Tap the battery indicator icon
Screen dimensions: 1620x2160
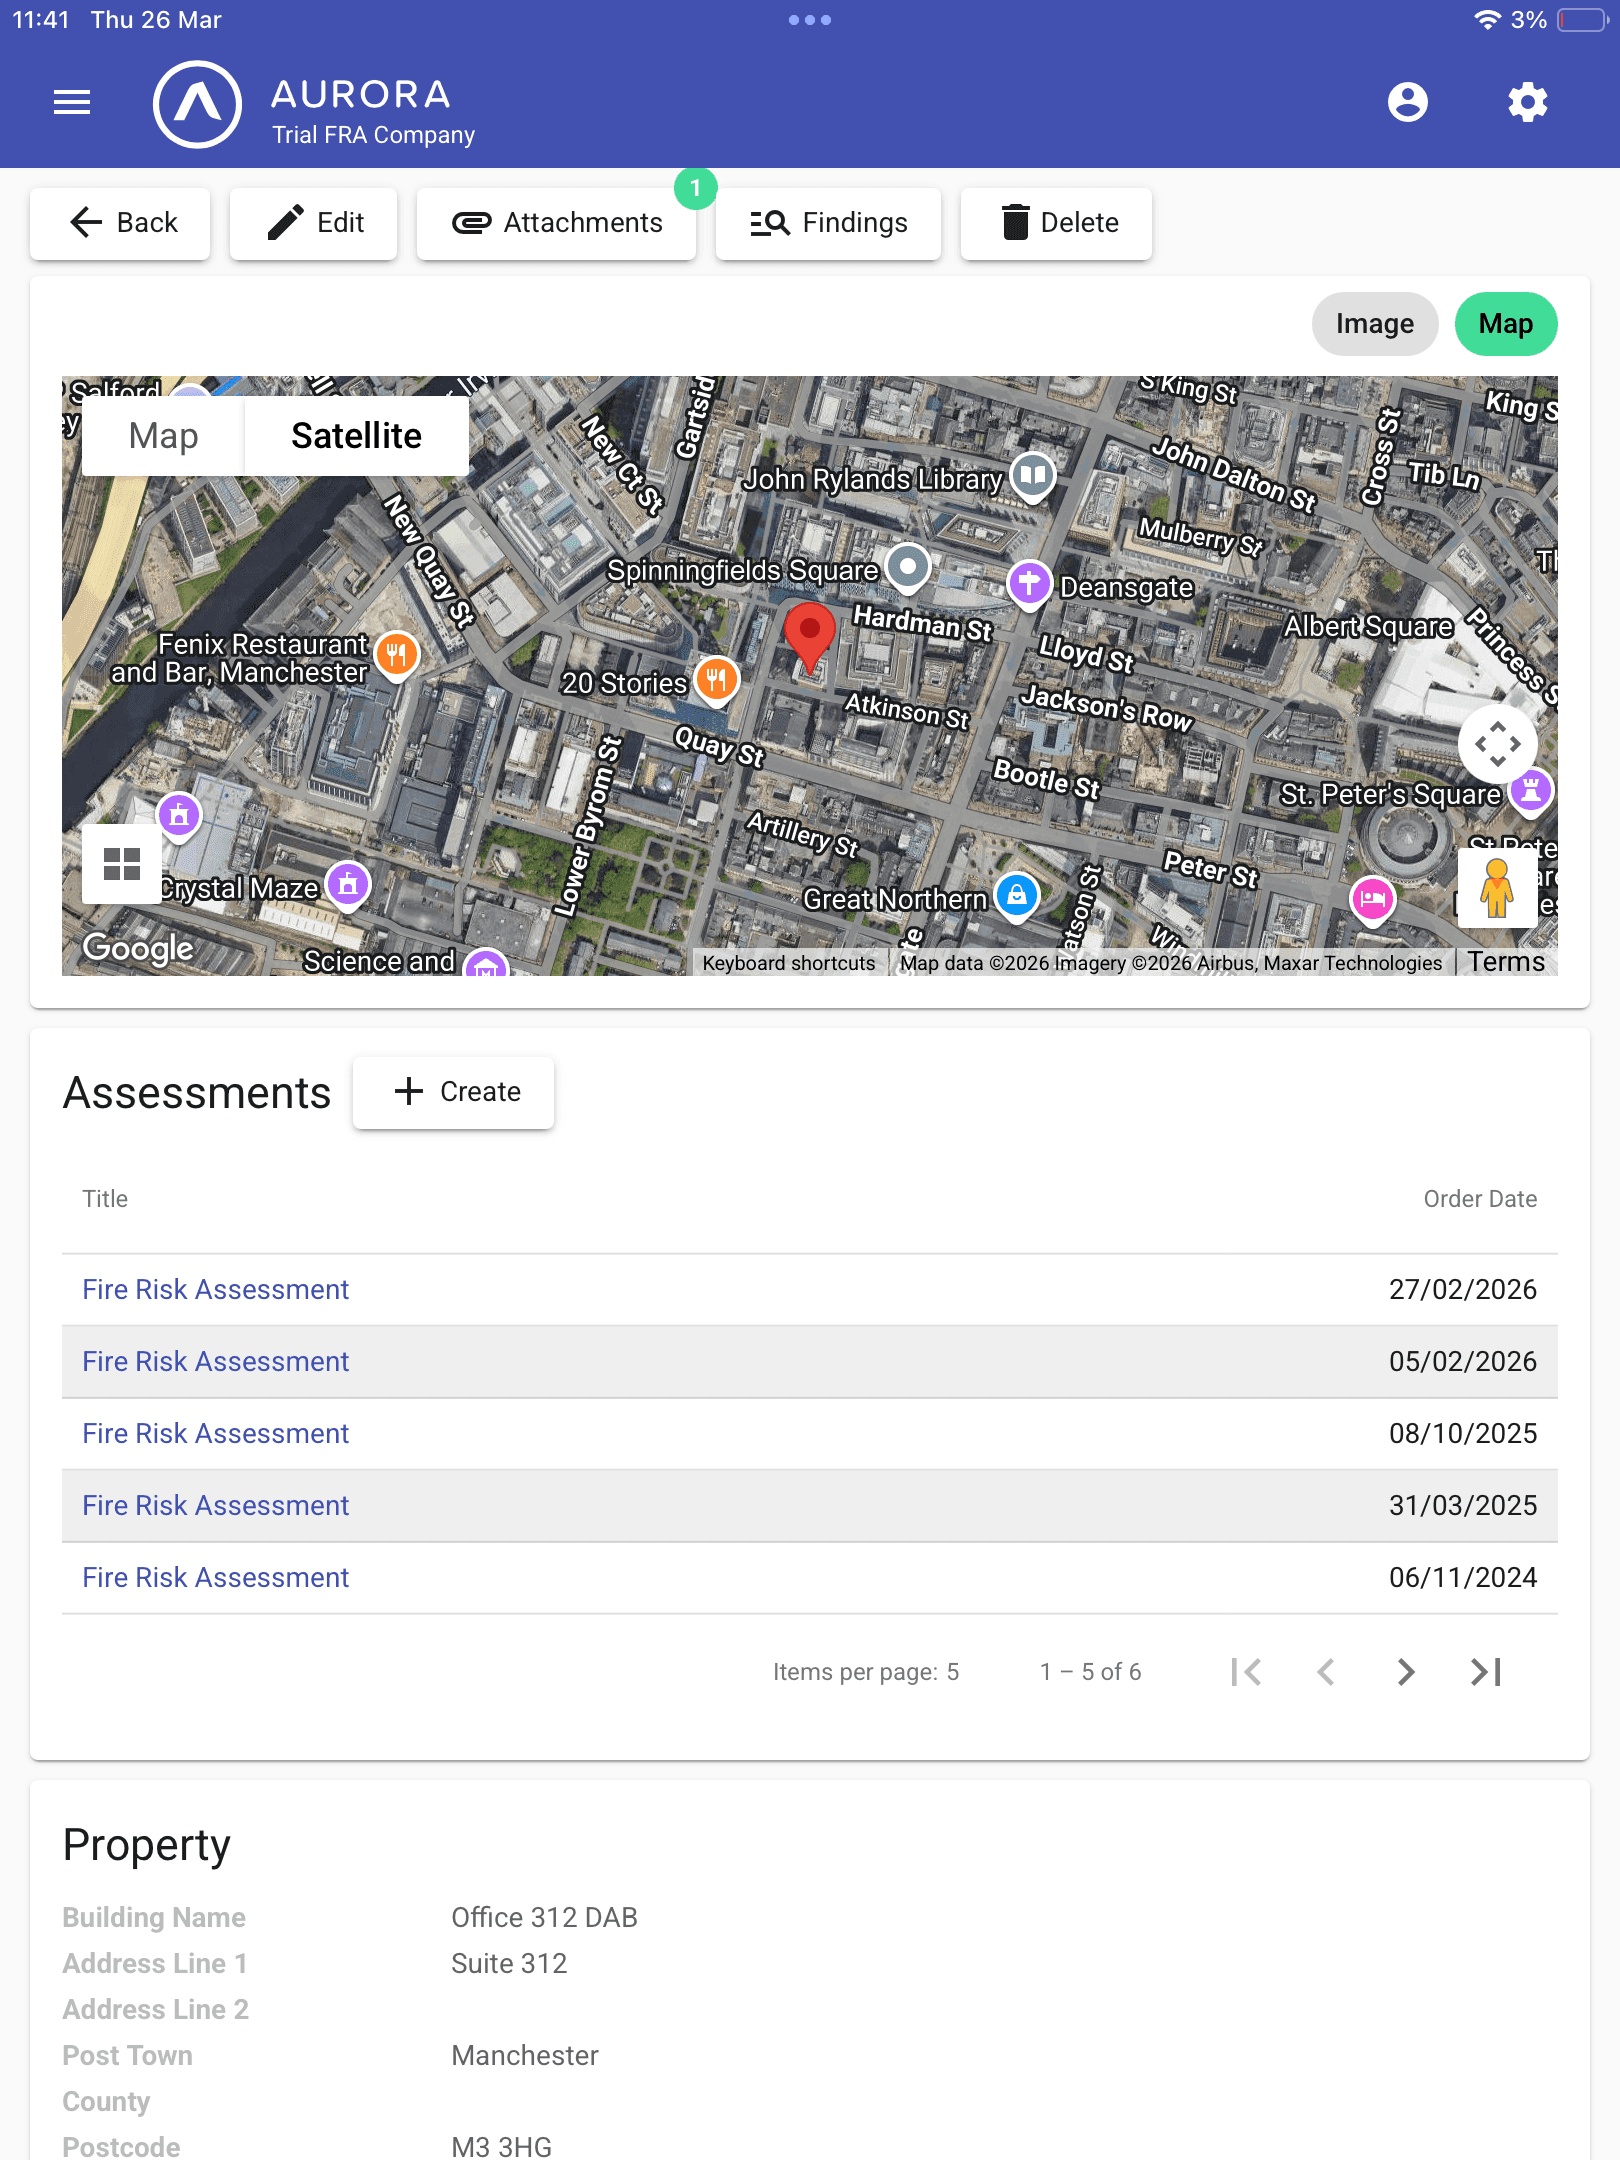[1583, 20]
